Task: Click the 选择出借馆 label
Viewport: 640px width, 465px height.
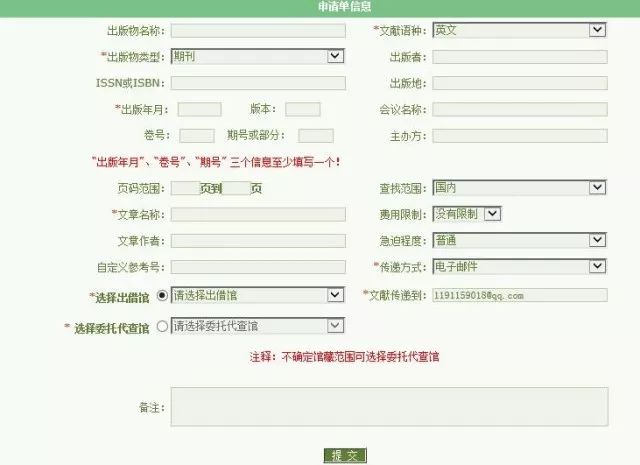Action: [x=119, y=298]
